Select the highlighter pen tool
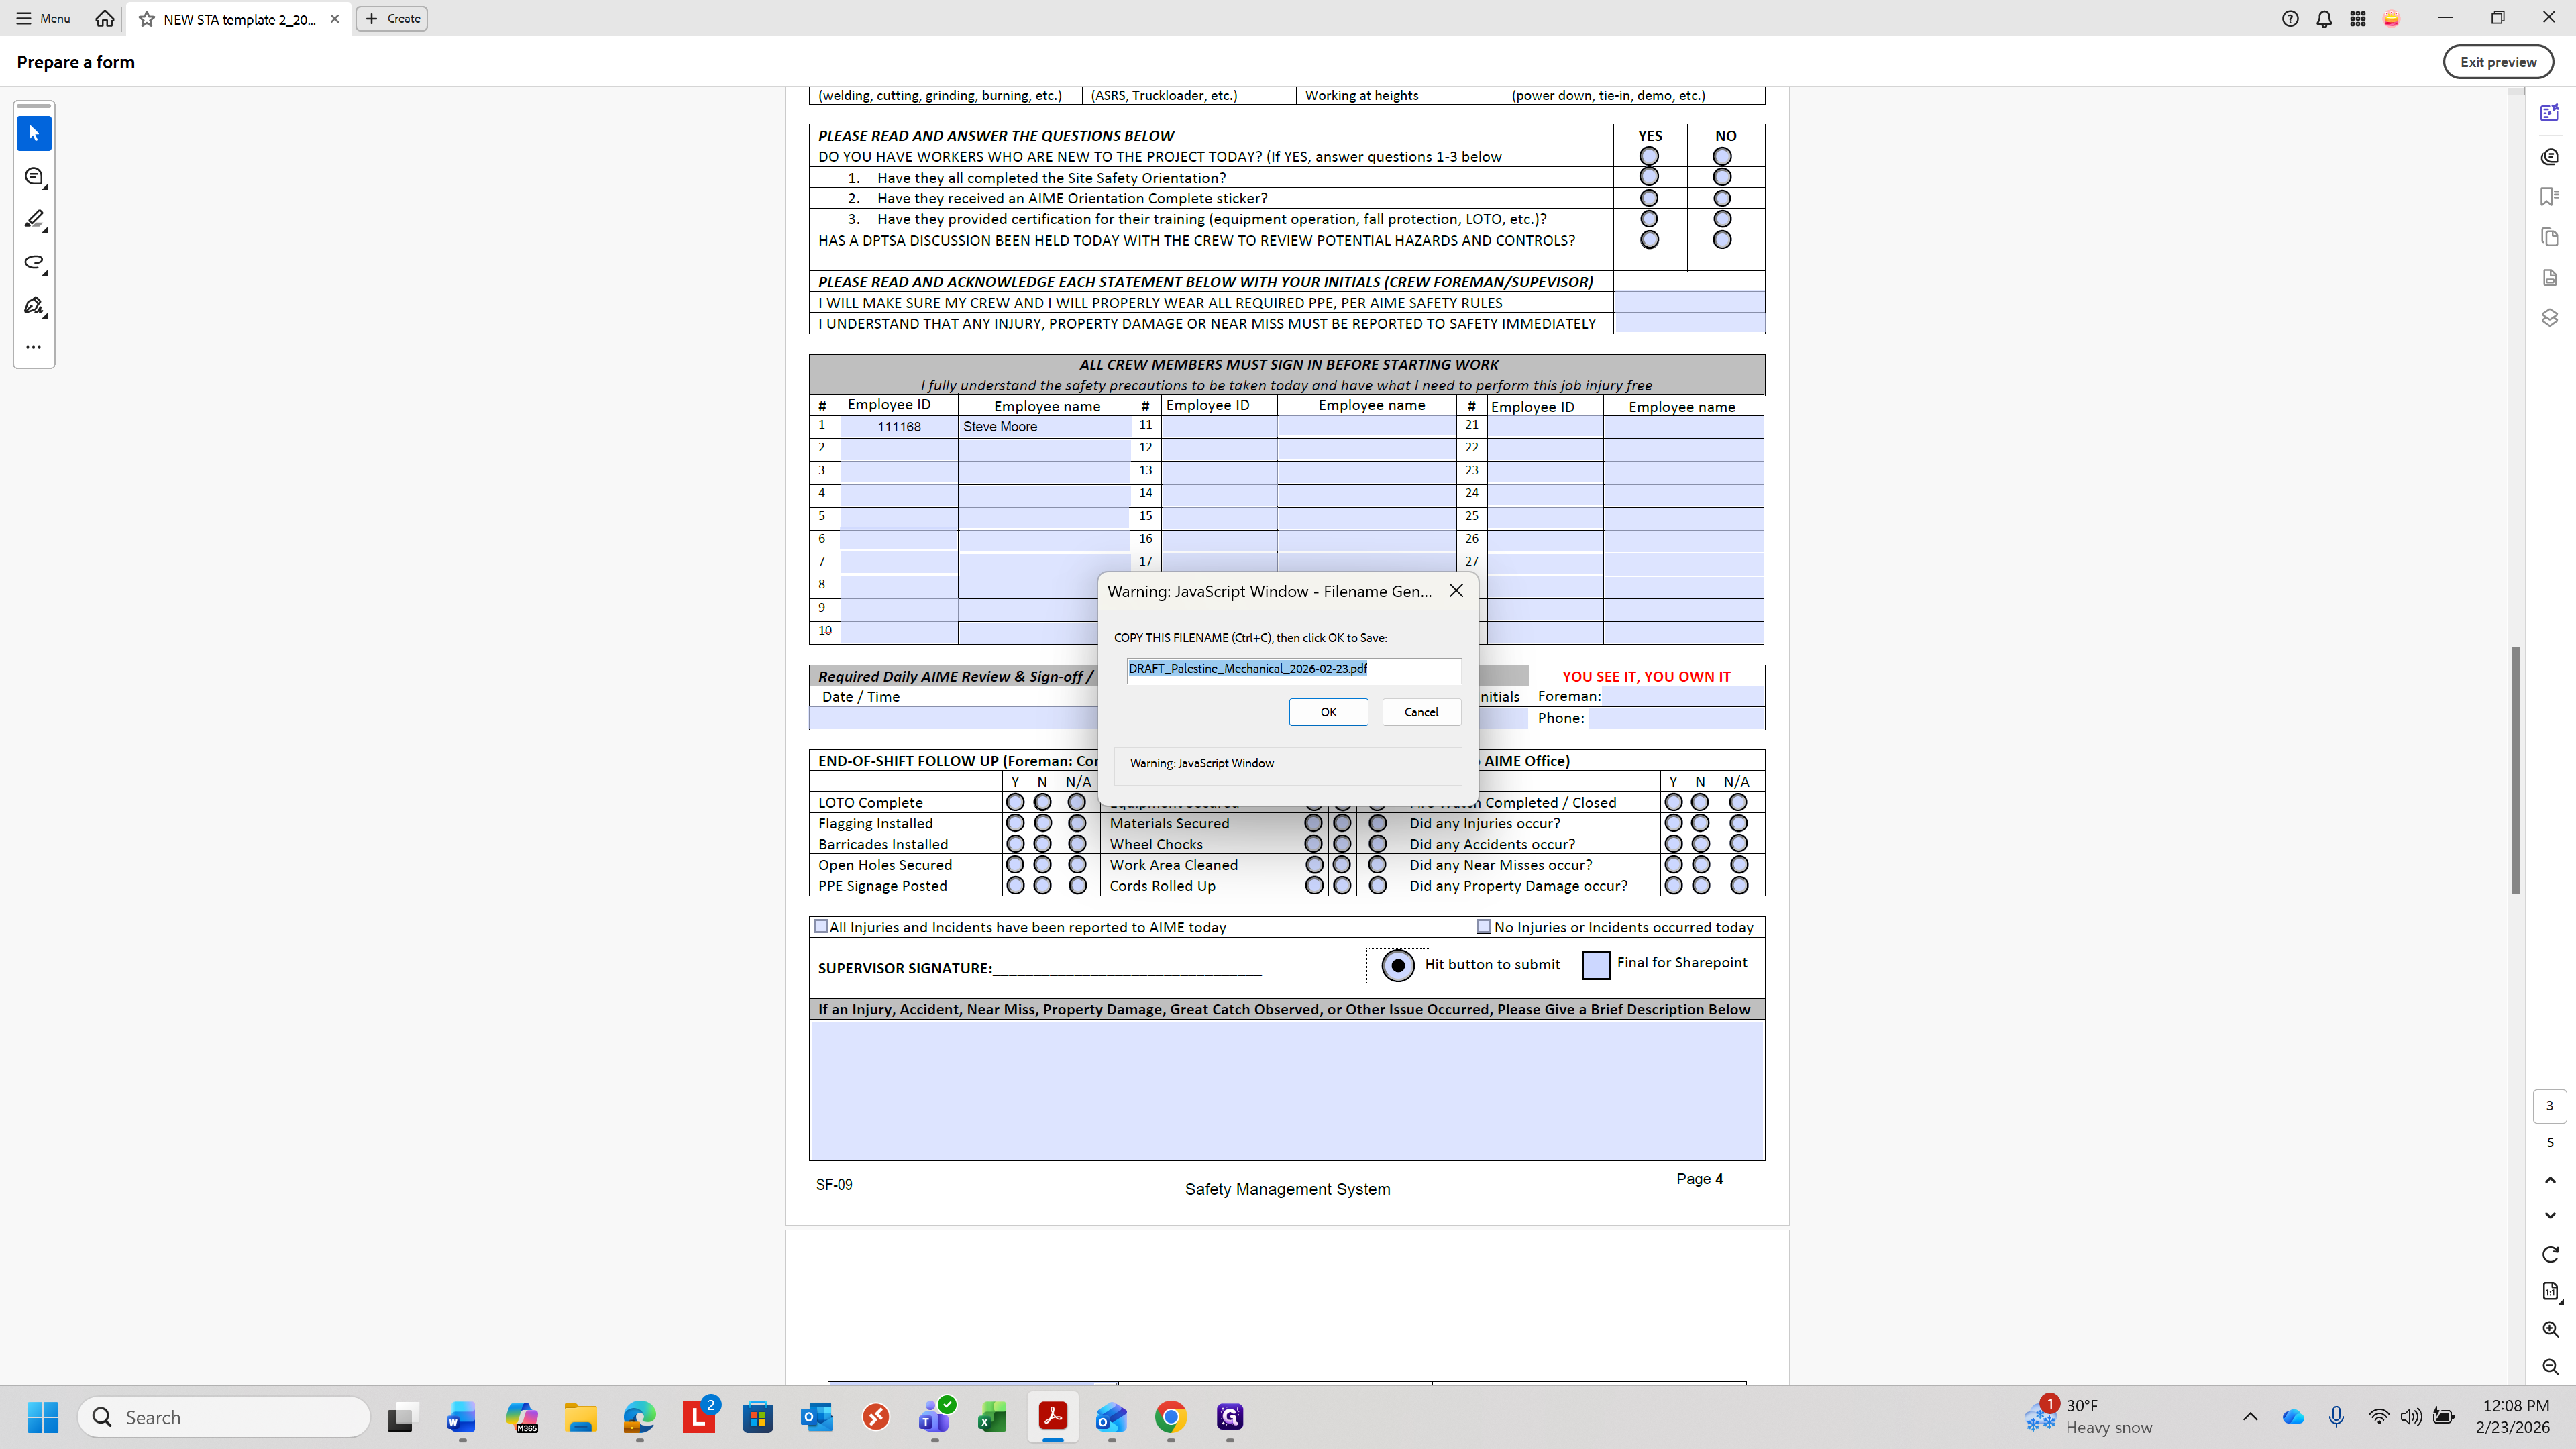 tap(34, 219)
